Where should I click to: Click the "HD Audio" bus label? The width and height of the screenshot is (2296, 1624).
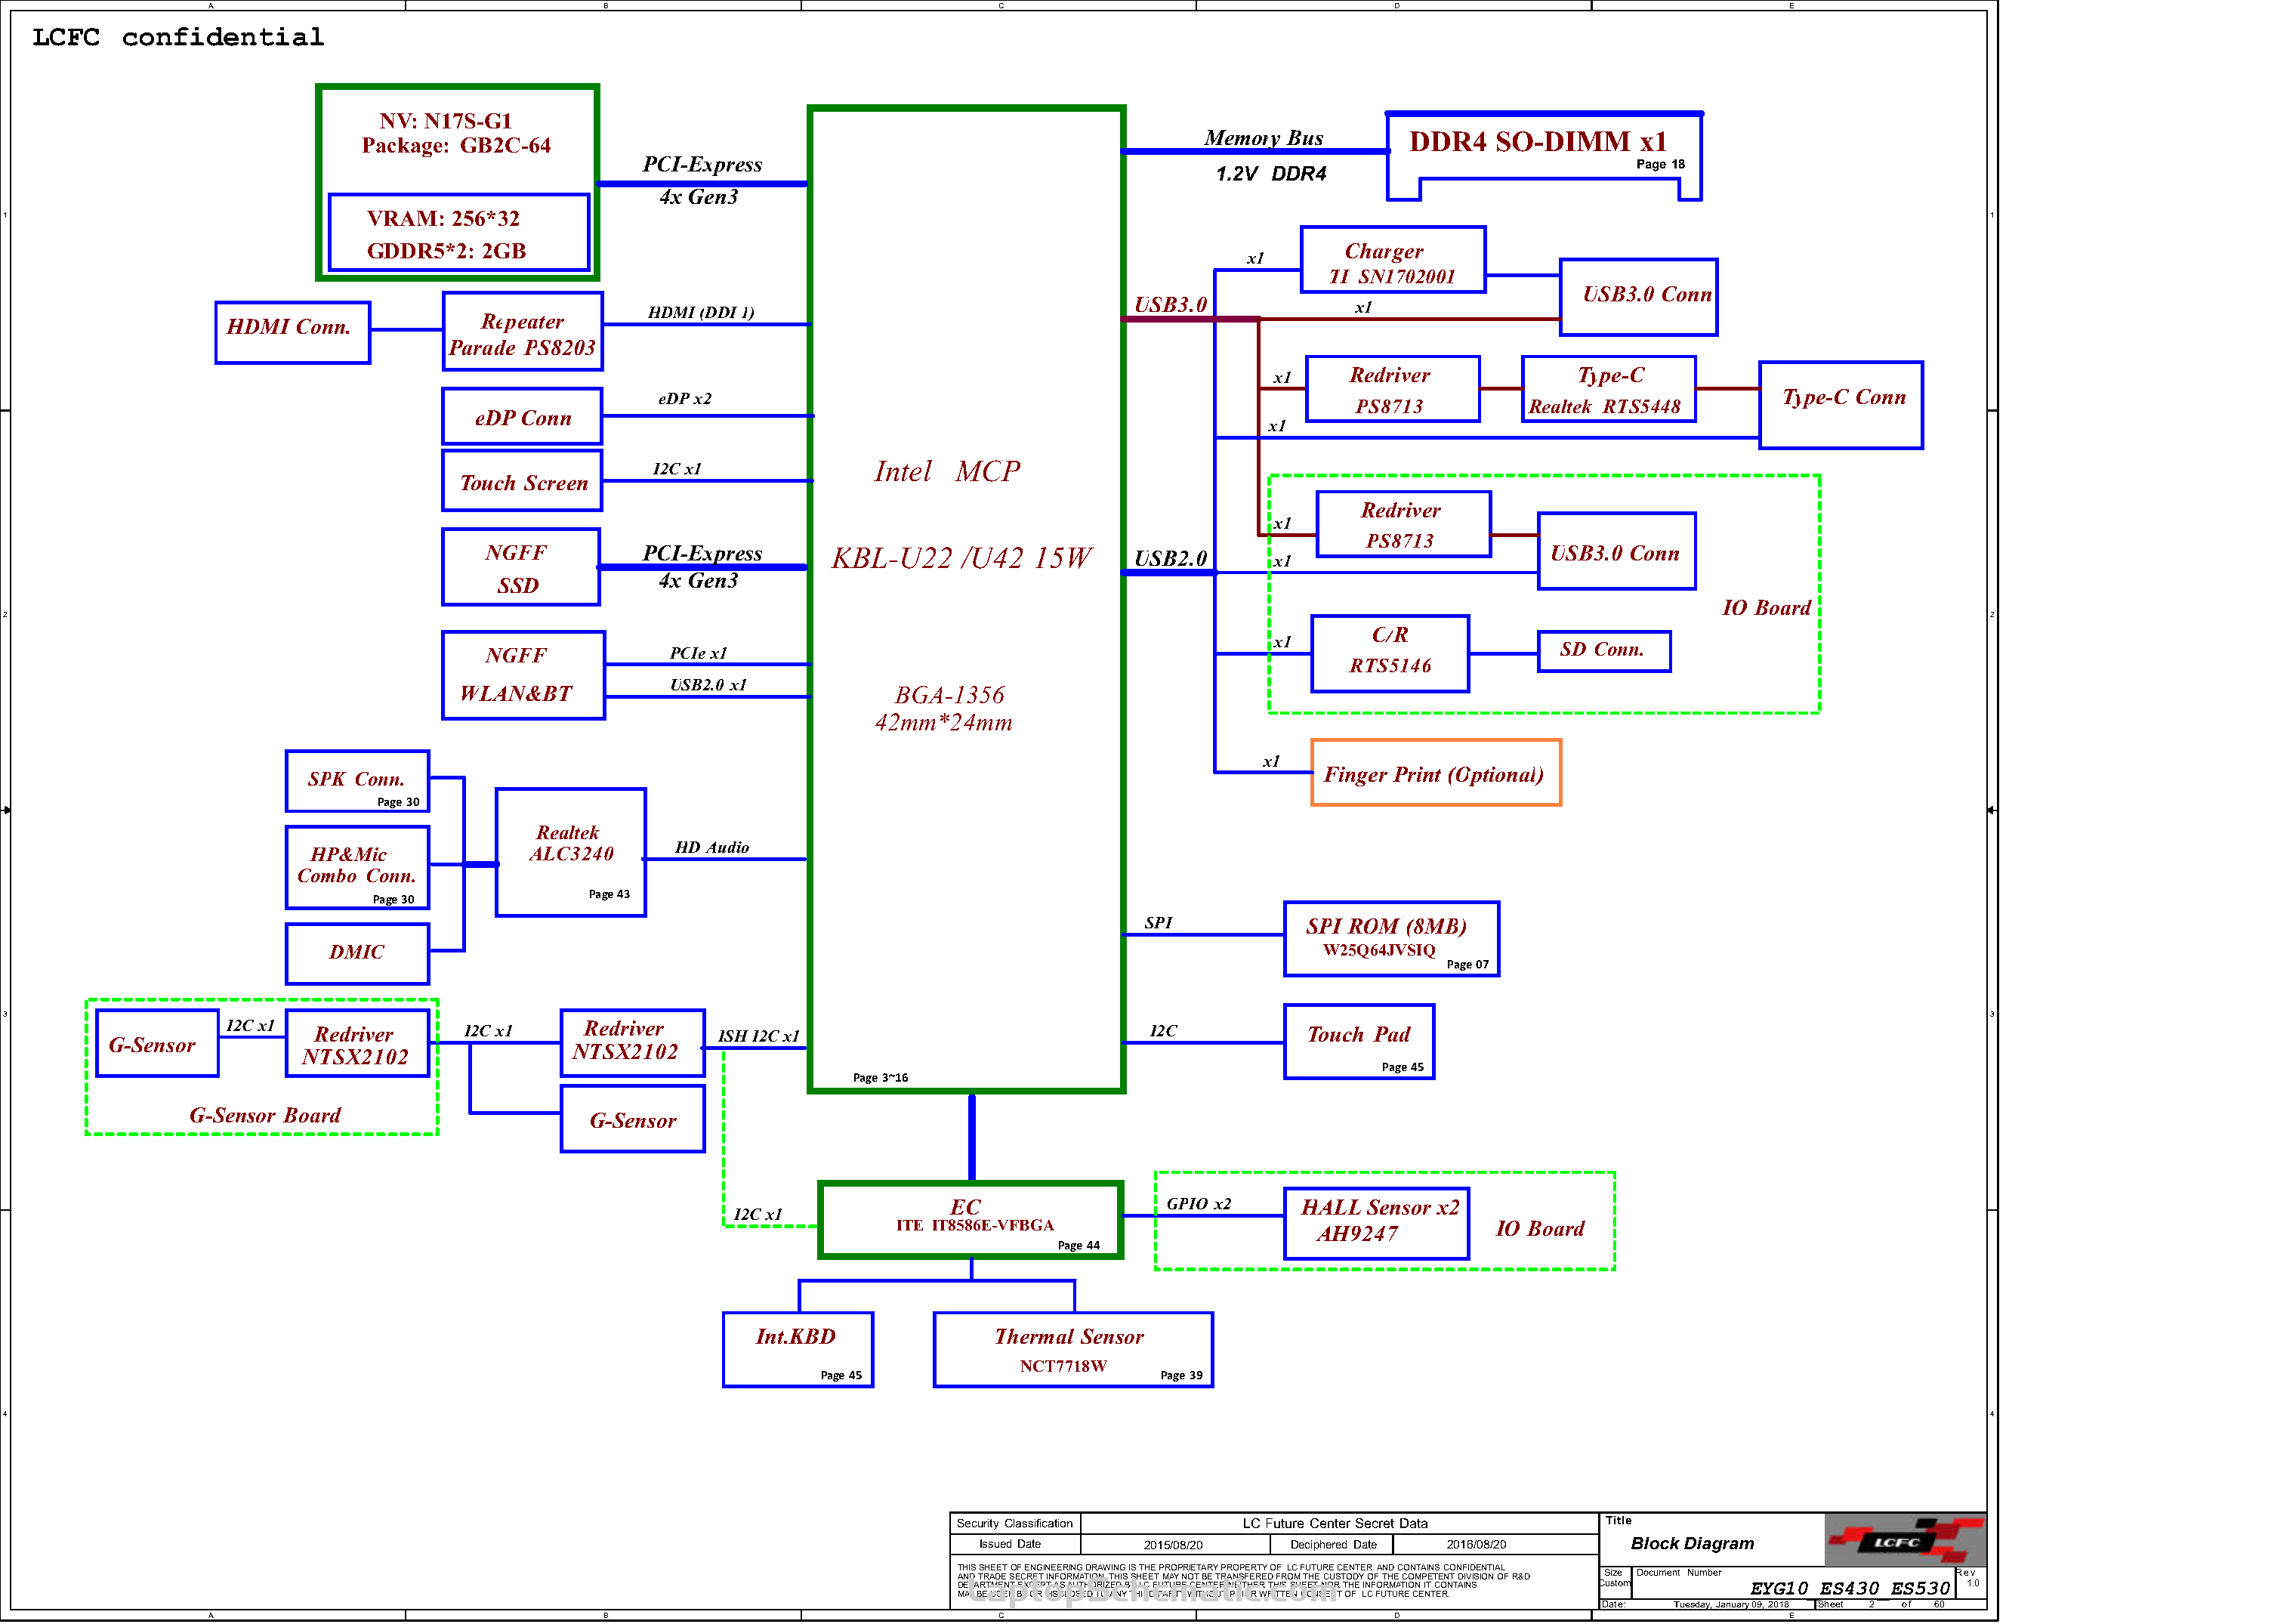point(712,847)
